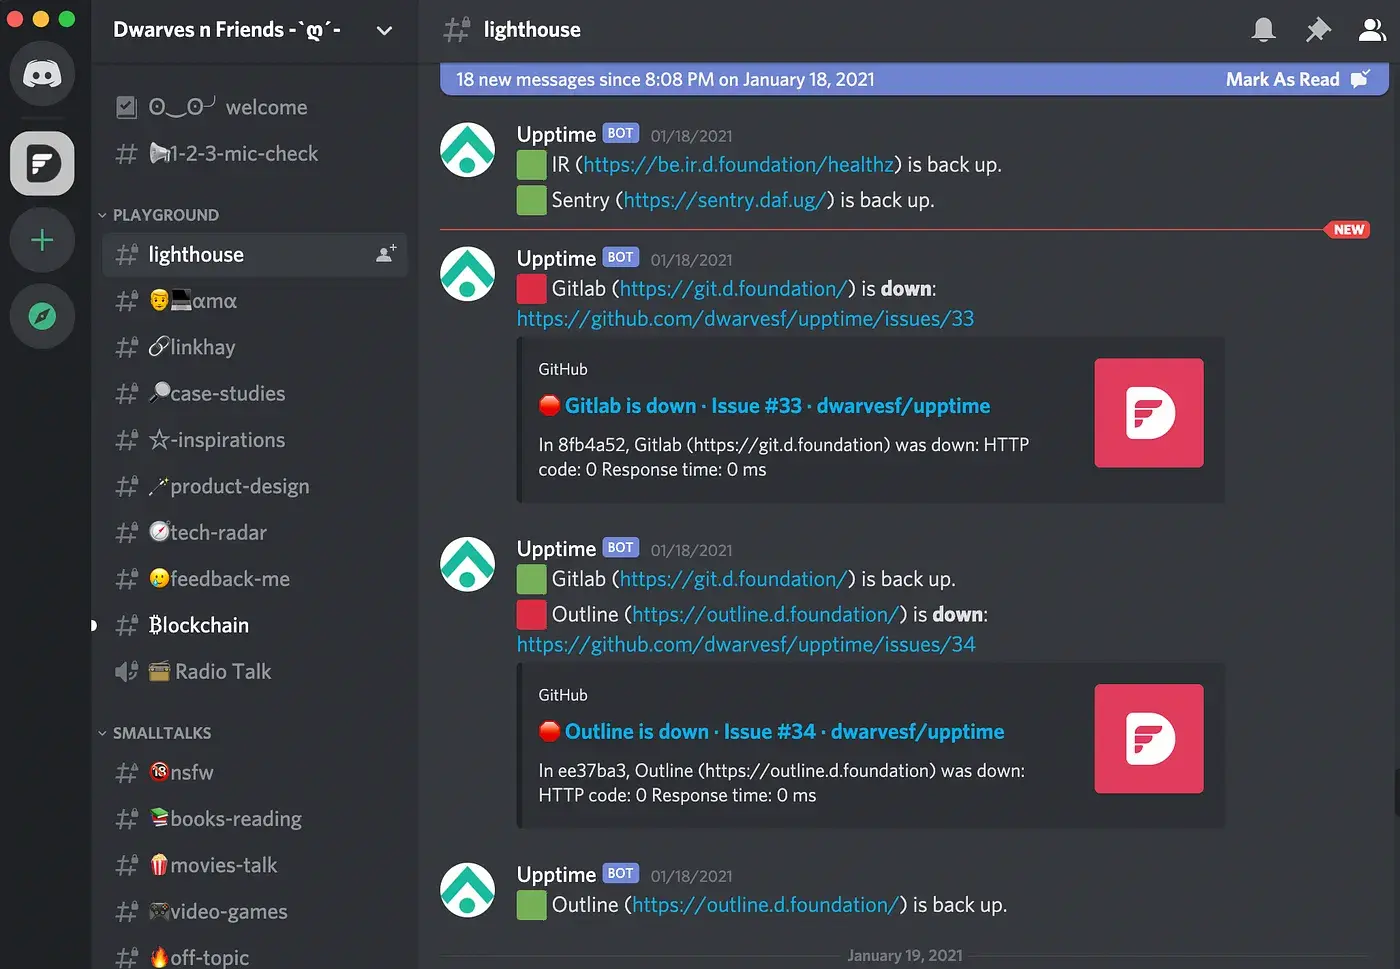Open the feedback-me channel
Screen dimensions: 1400x969
click(x=255, y=578)
